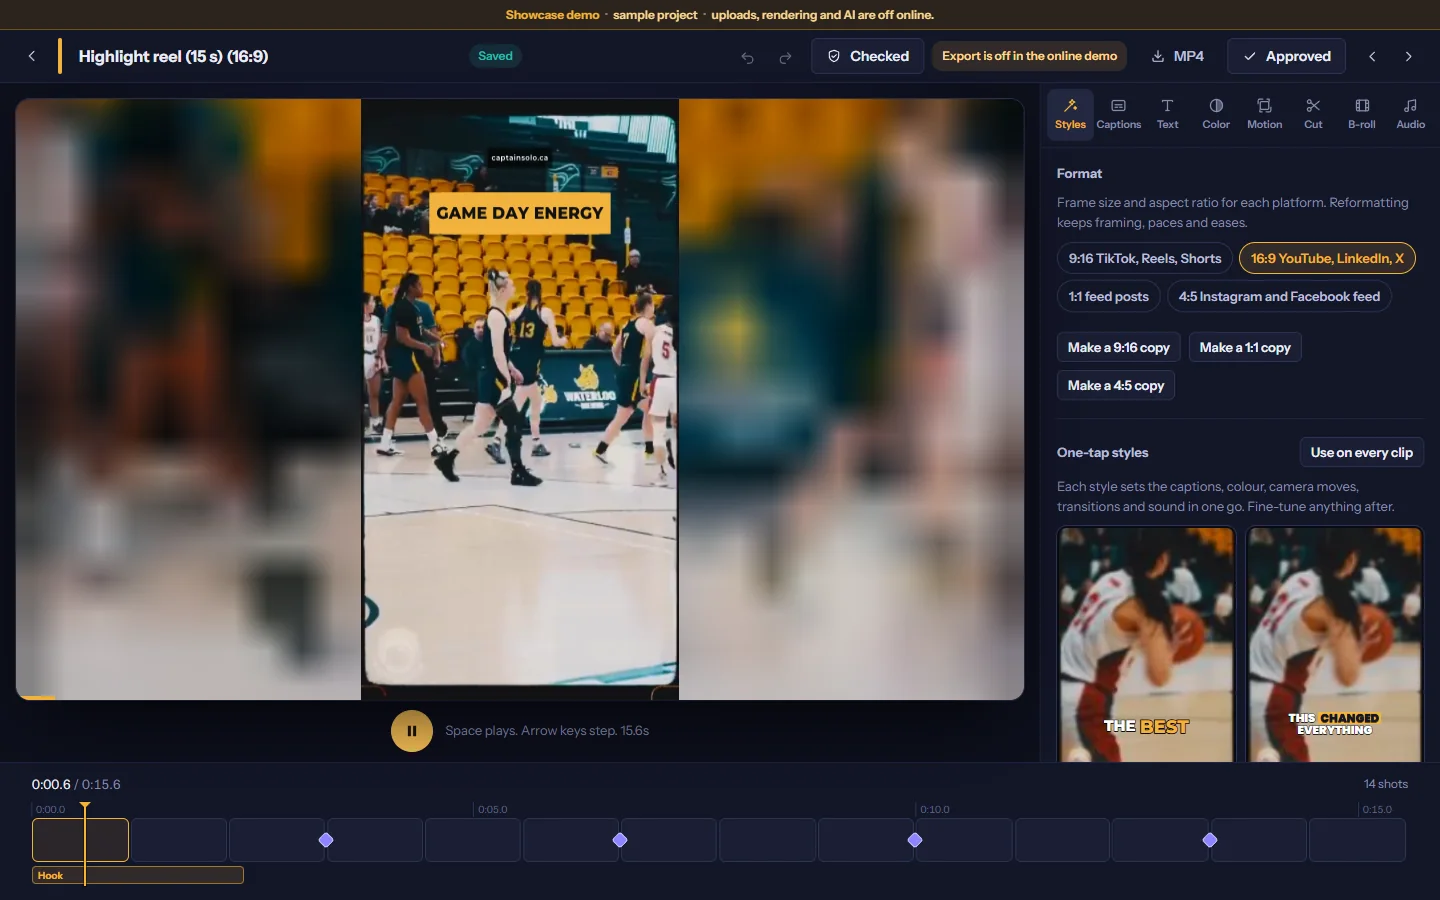The image size is (1440, 900).
Task: Click the first keyframe diamond on timeline
Action: 326,840
